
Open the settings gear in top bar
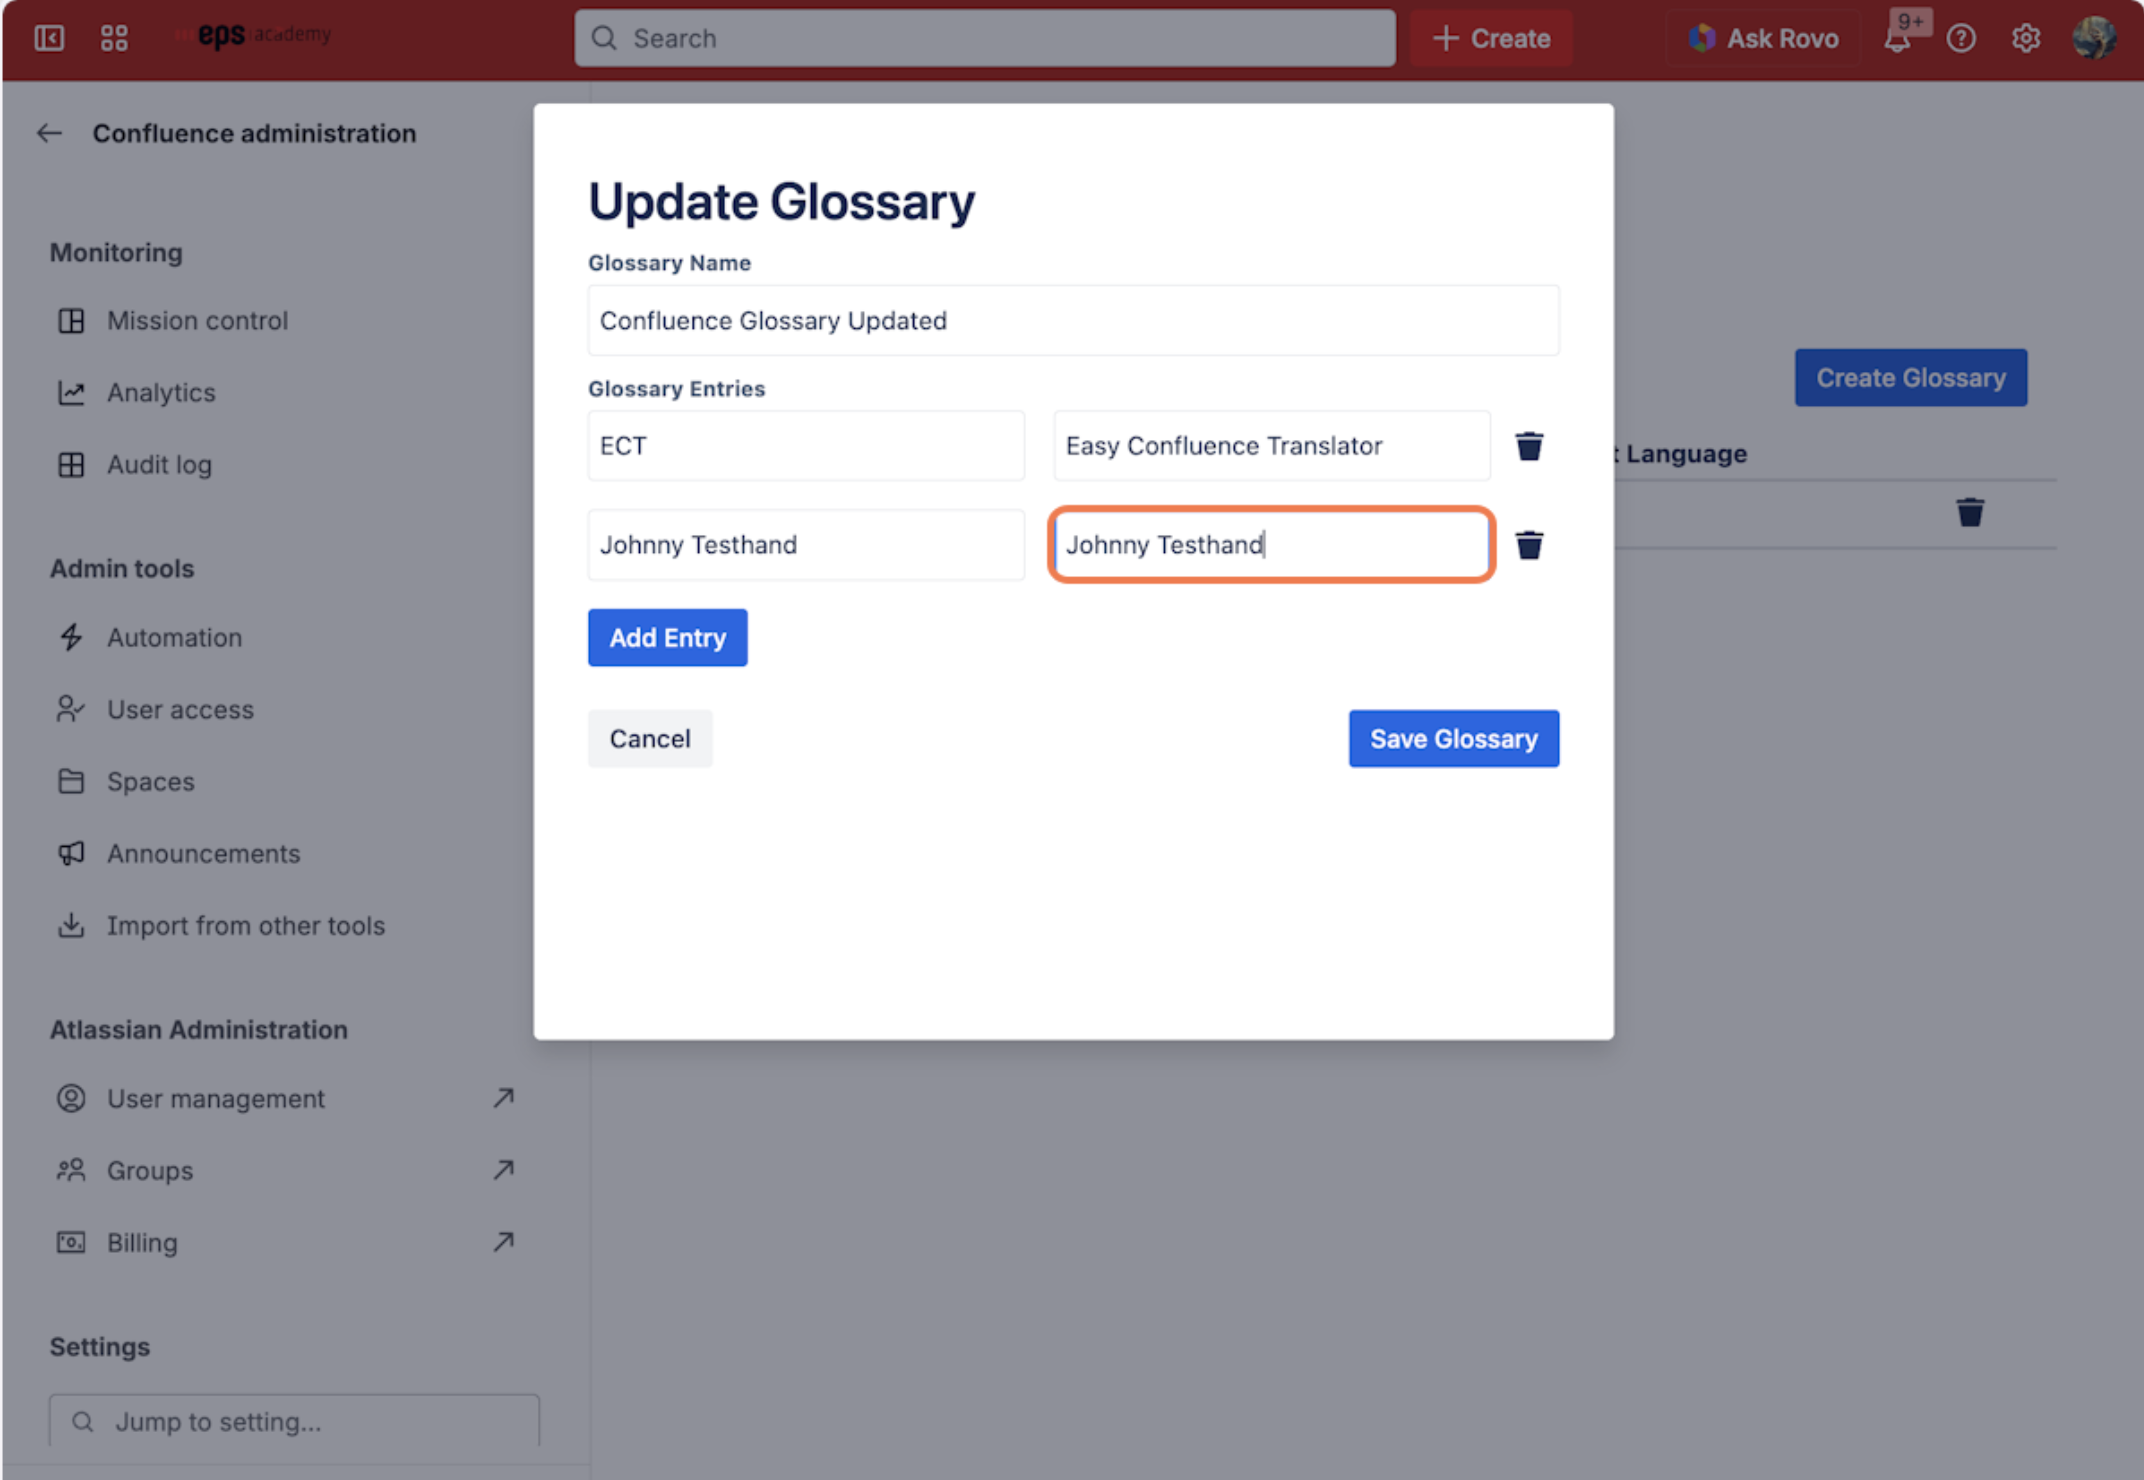[2025, 38]
